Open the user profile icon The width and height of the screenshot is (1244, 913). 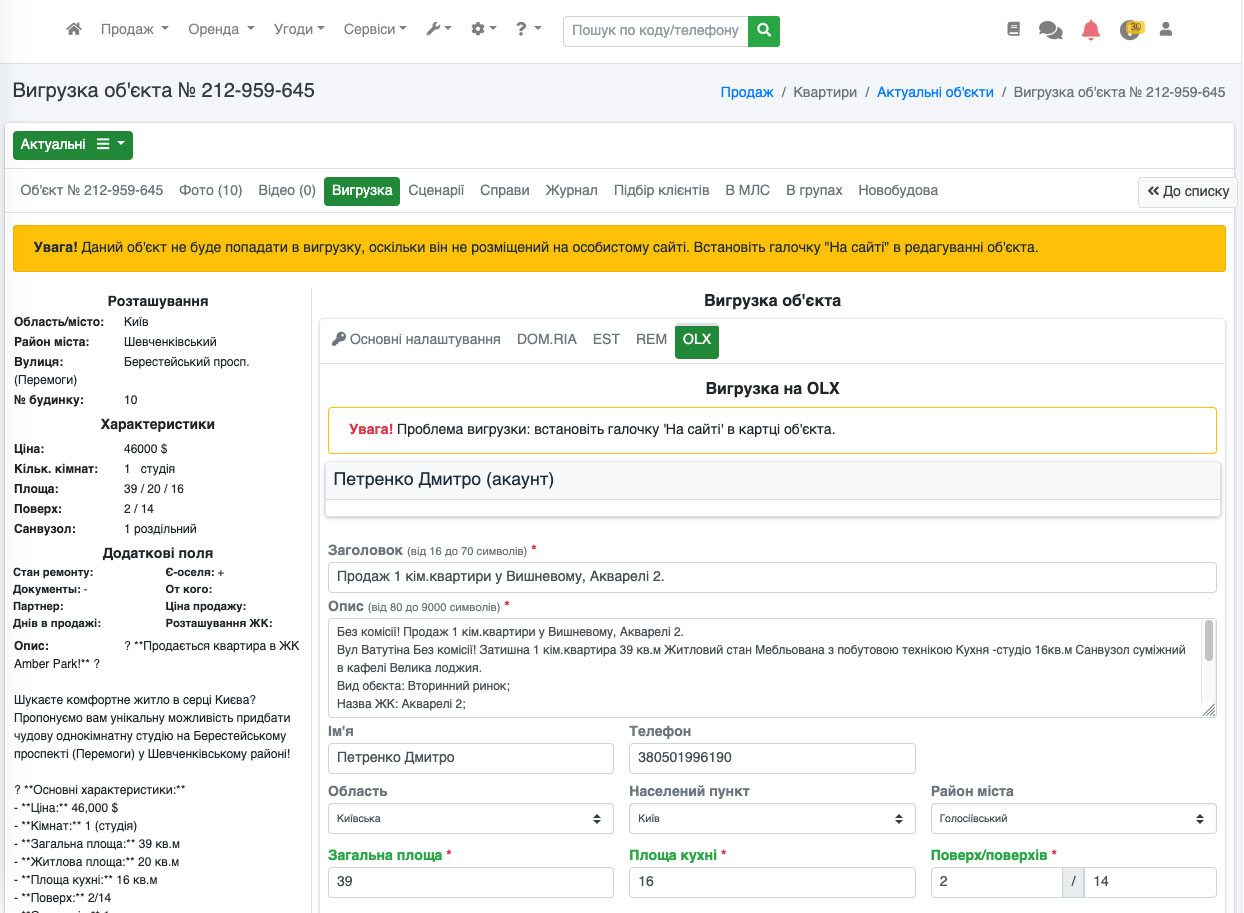[x=1165, y=30]
